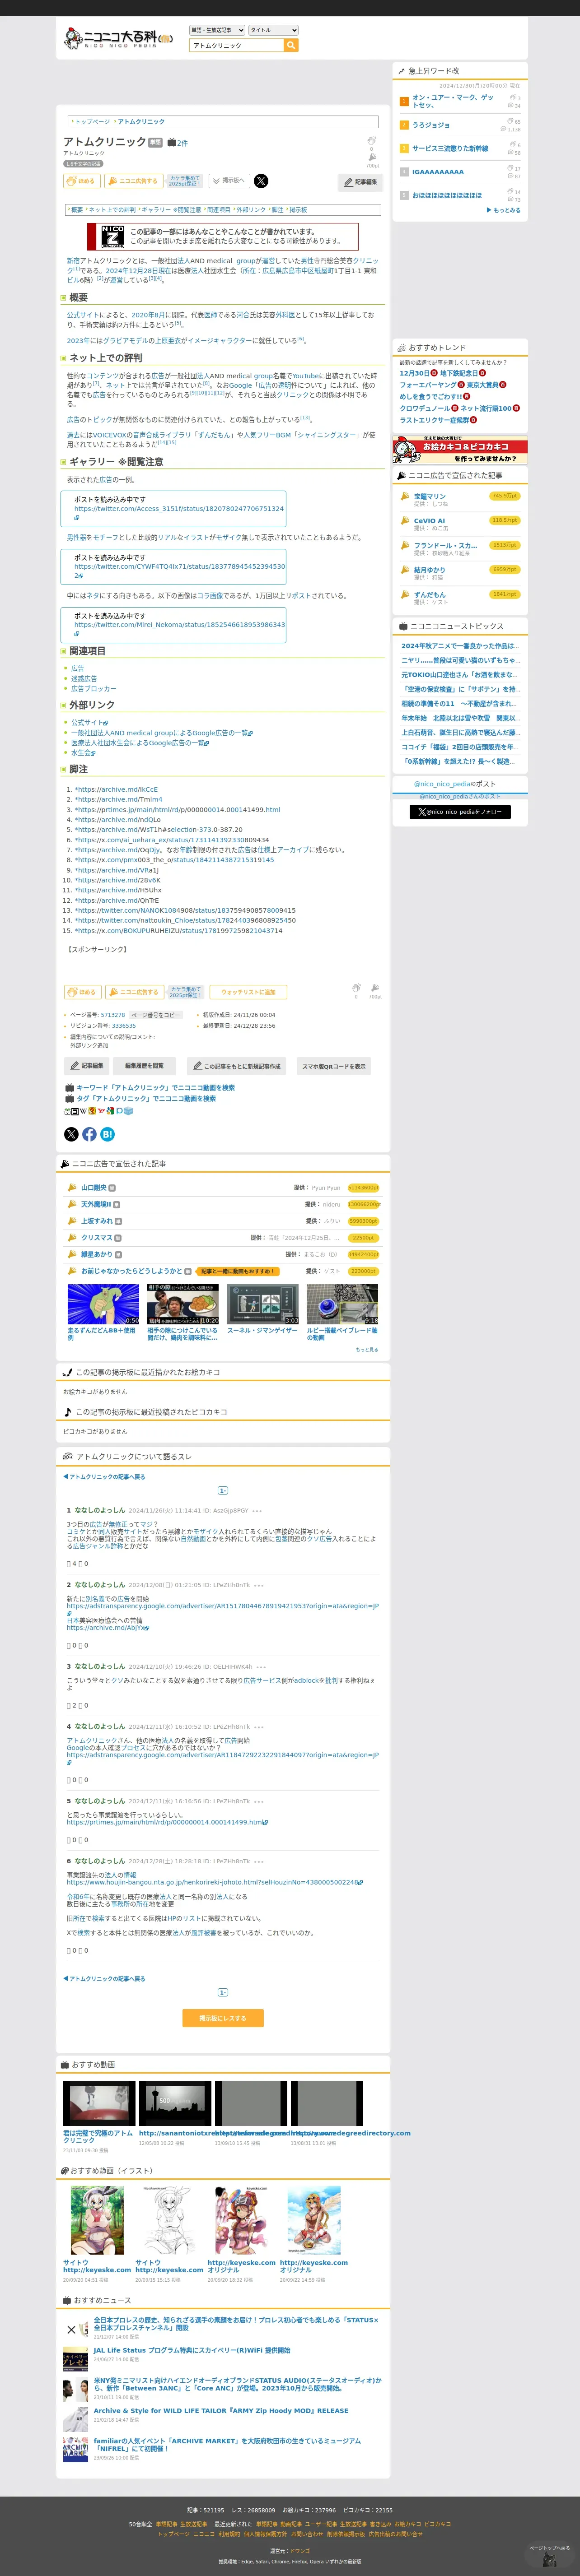
Task: Open 宝鐘マリン advertised article
Action: tap(430, 496)
